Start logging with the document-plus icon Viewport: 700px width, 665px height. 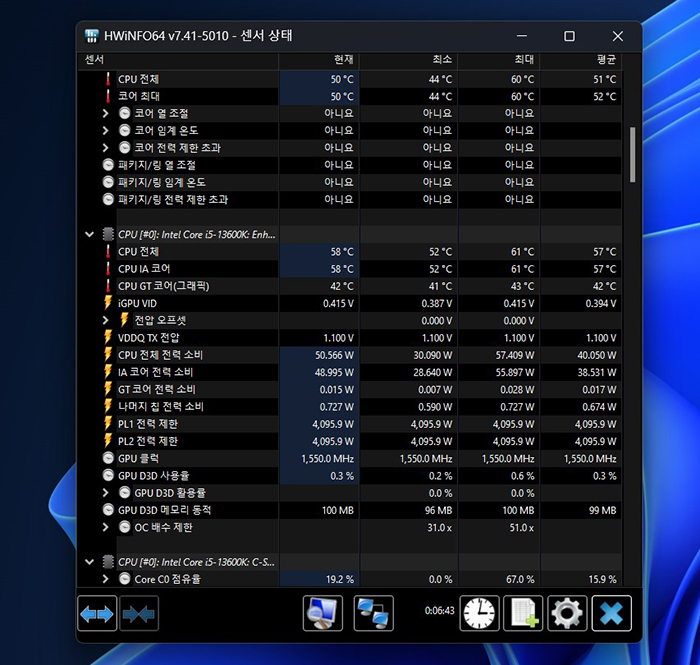(x=523, y=613)
